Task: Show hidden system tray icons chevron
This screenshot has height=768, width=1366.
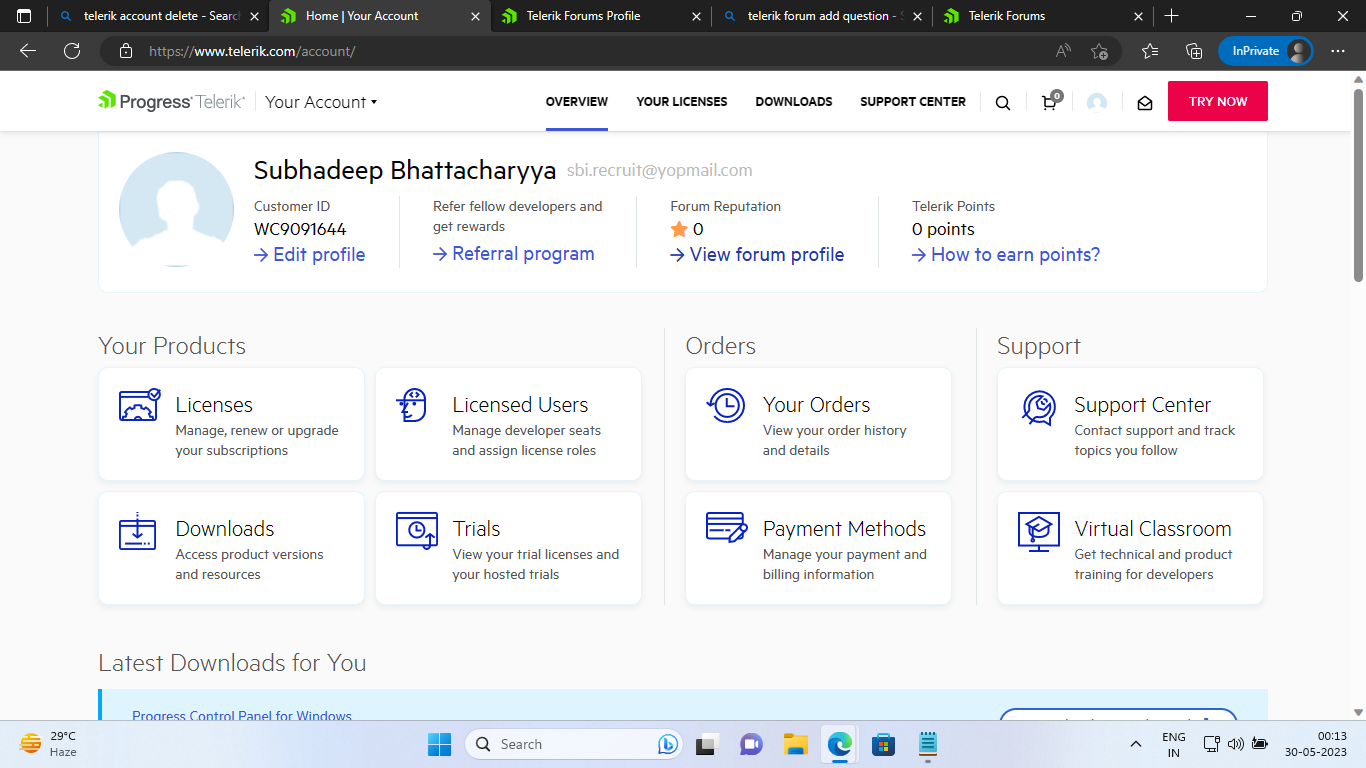Action: [x=1135, y=744]
